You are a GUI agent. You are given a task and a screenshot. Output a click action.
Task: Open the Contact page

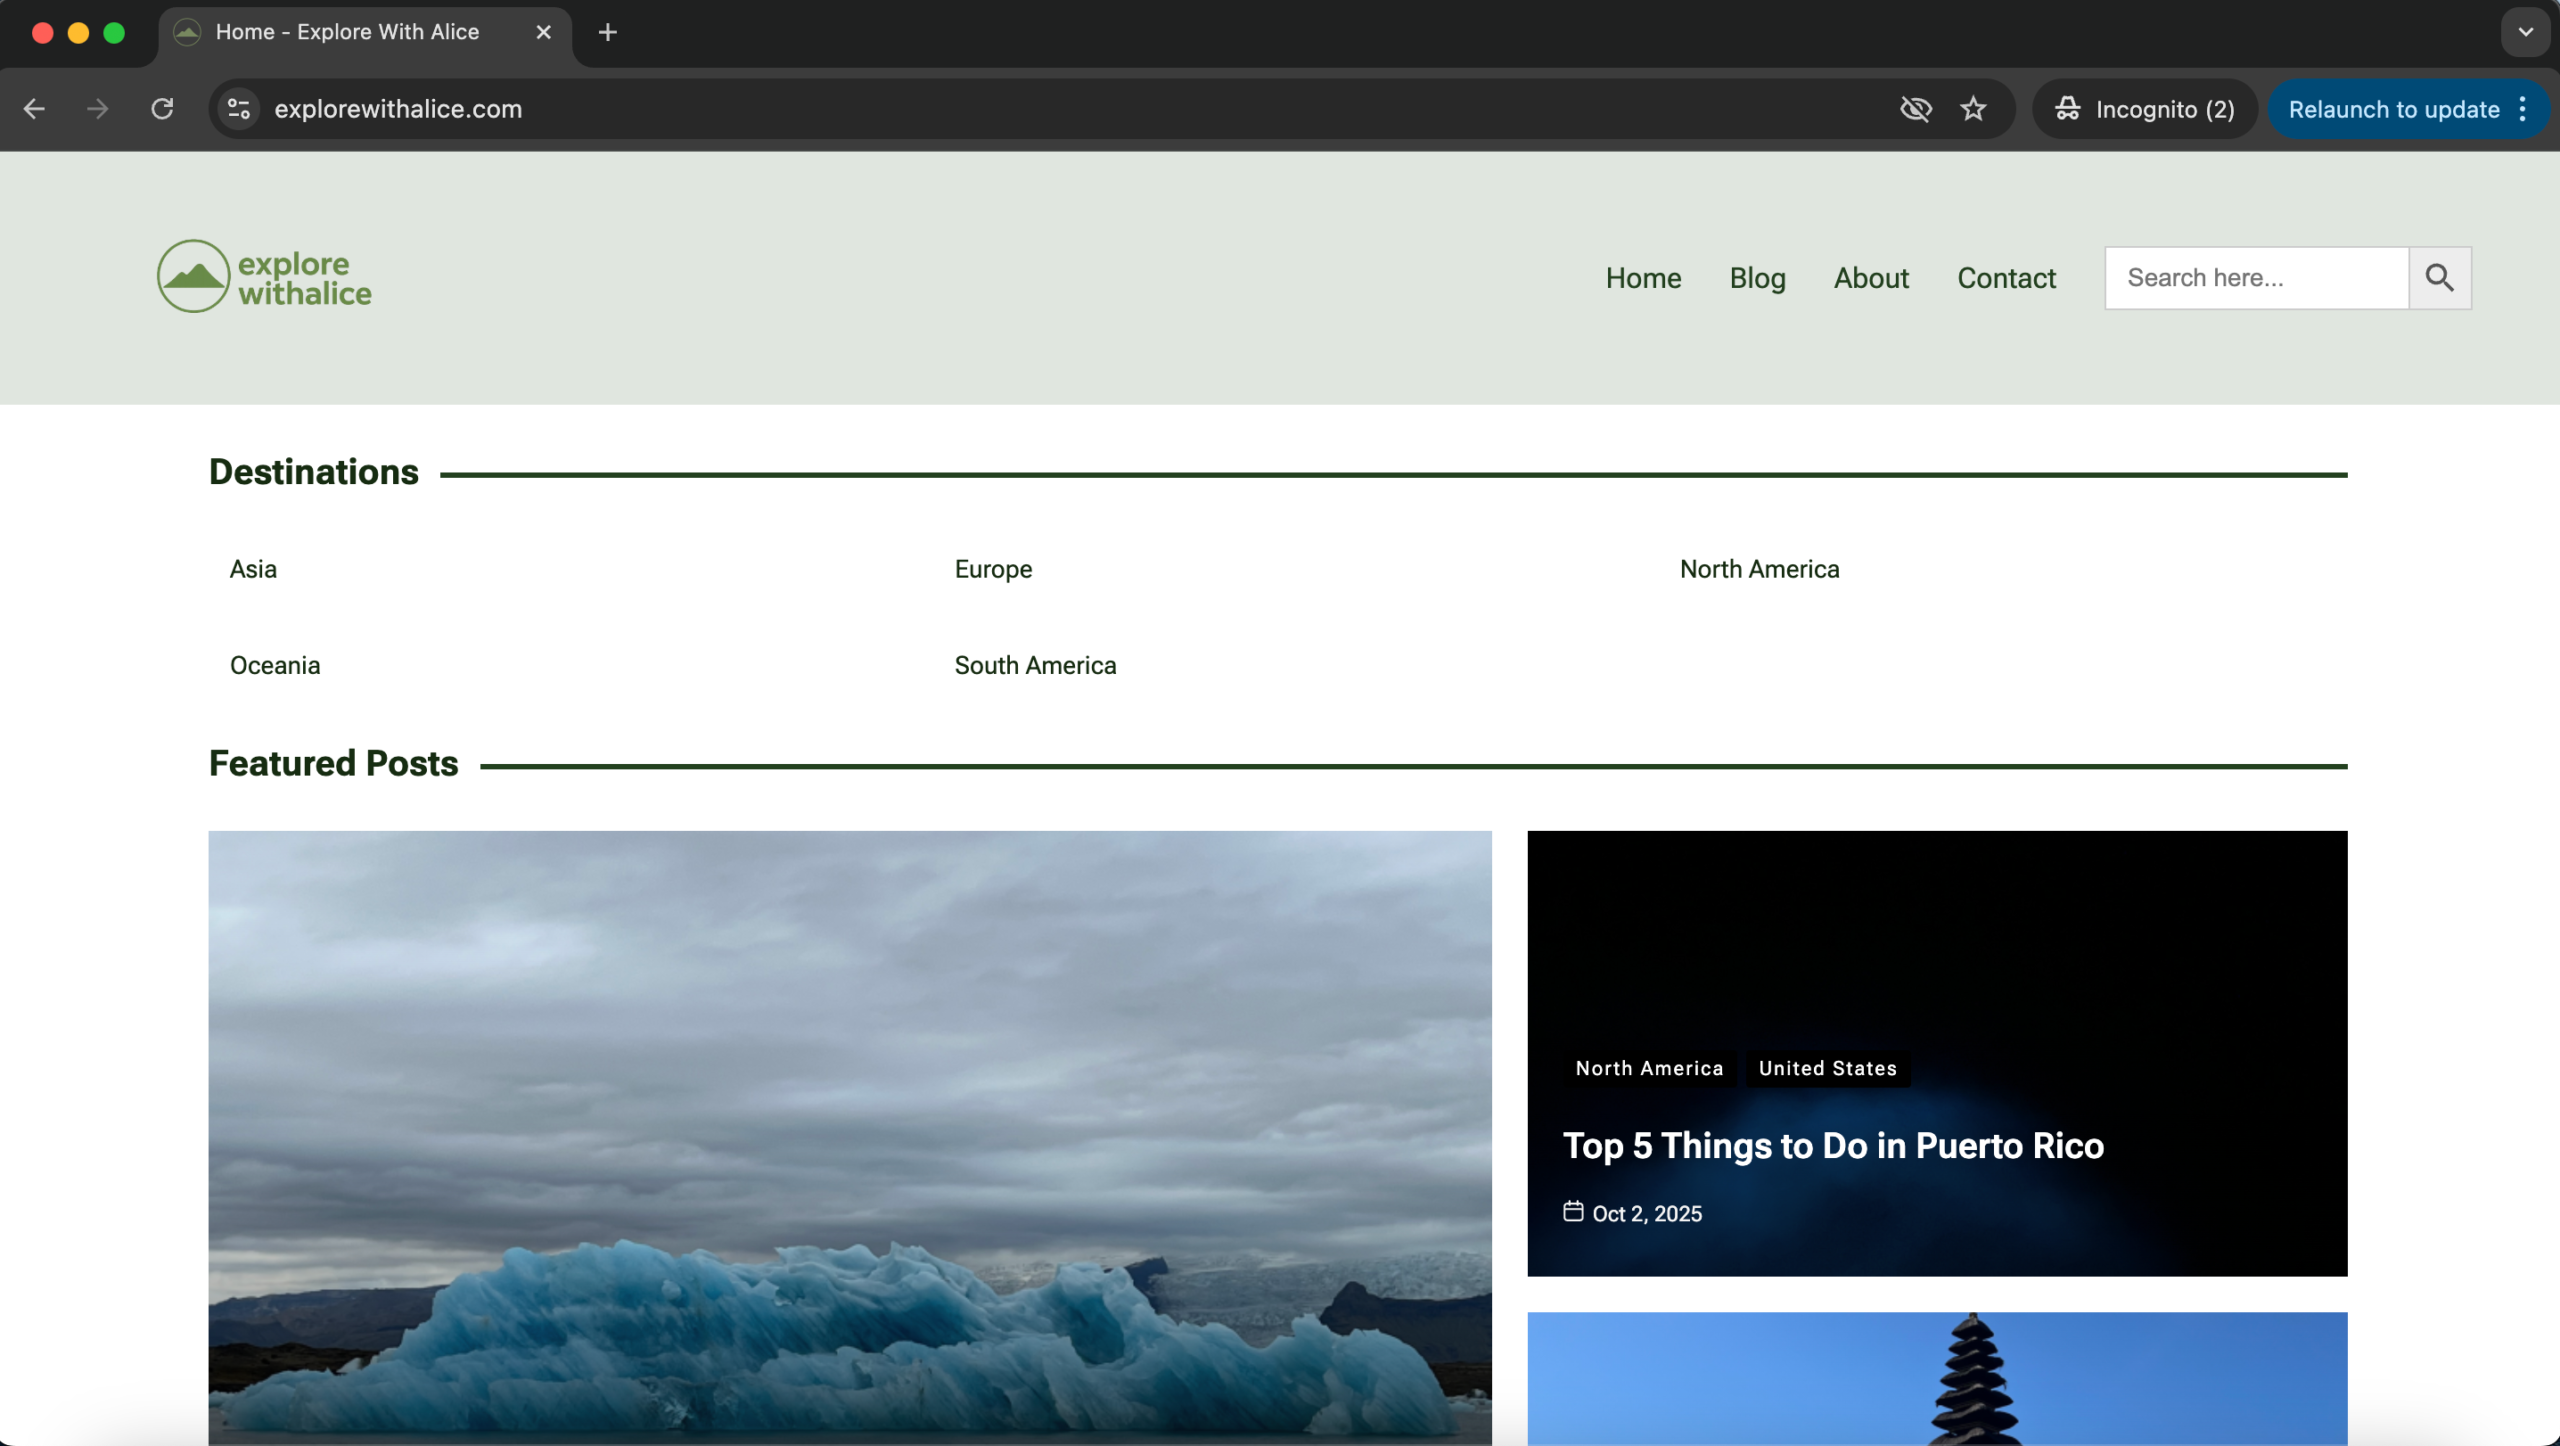2006,278
